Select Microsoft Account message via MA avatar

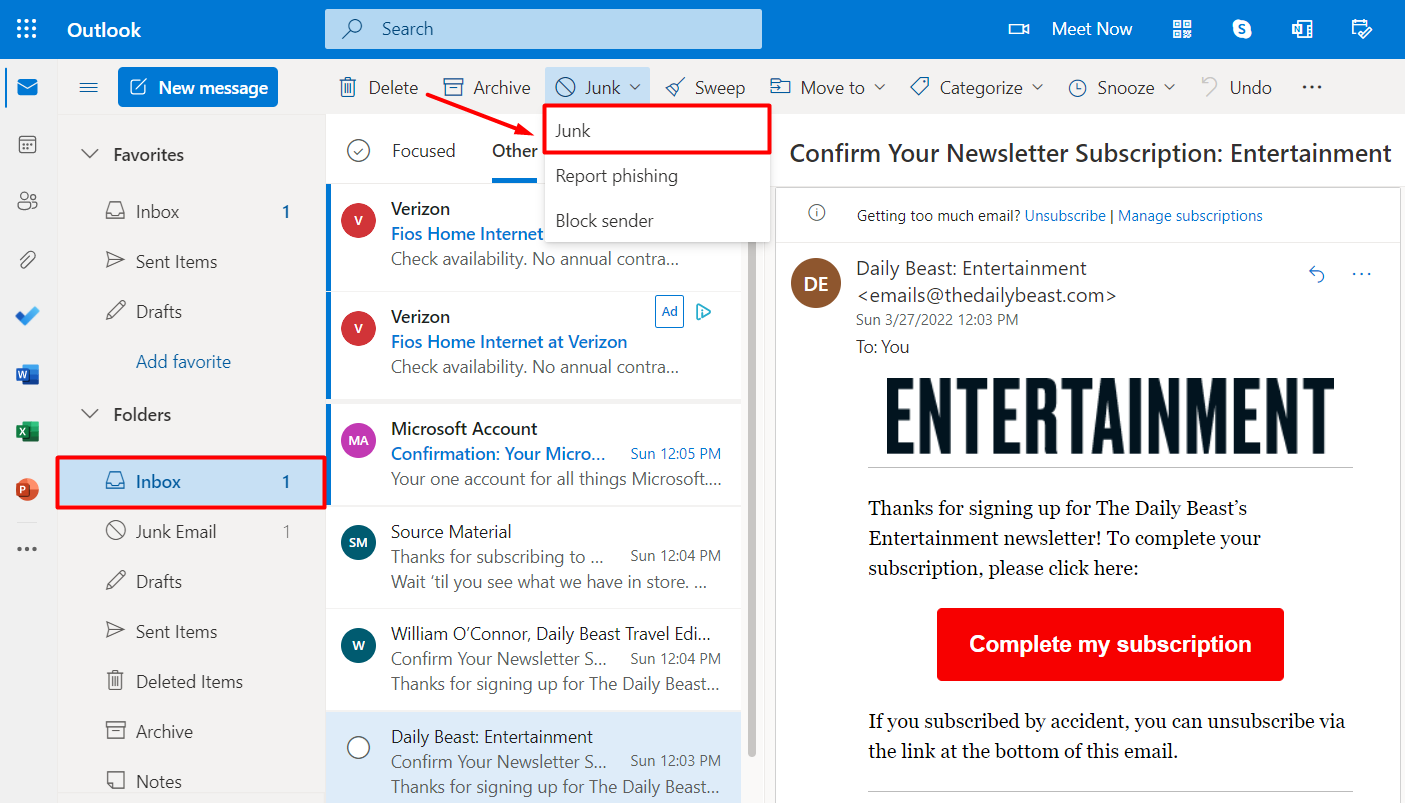click(358, 440)
